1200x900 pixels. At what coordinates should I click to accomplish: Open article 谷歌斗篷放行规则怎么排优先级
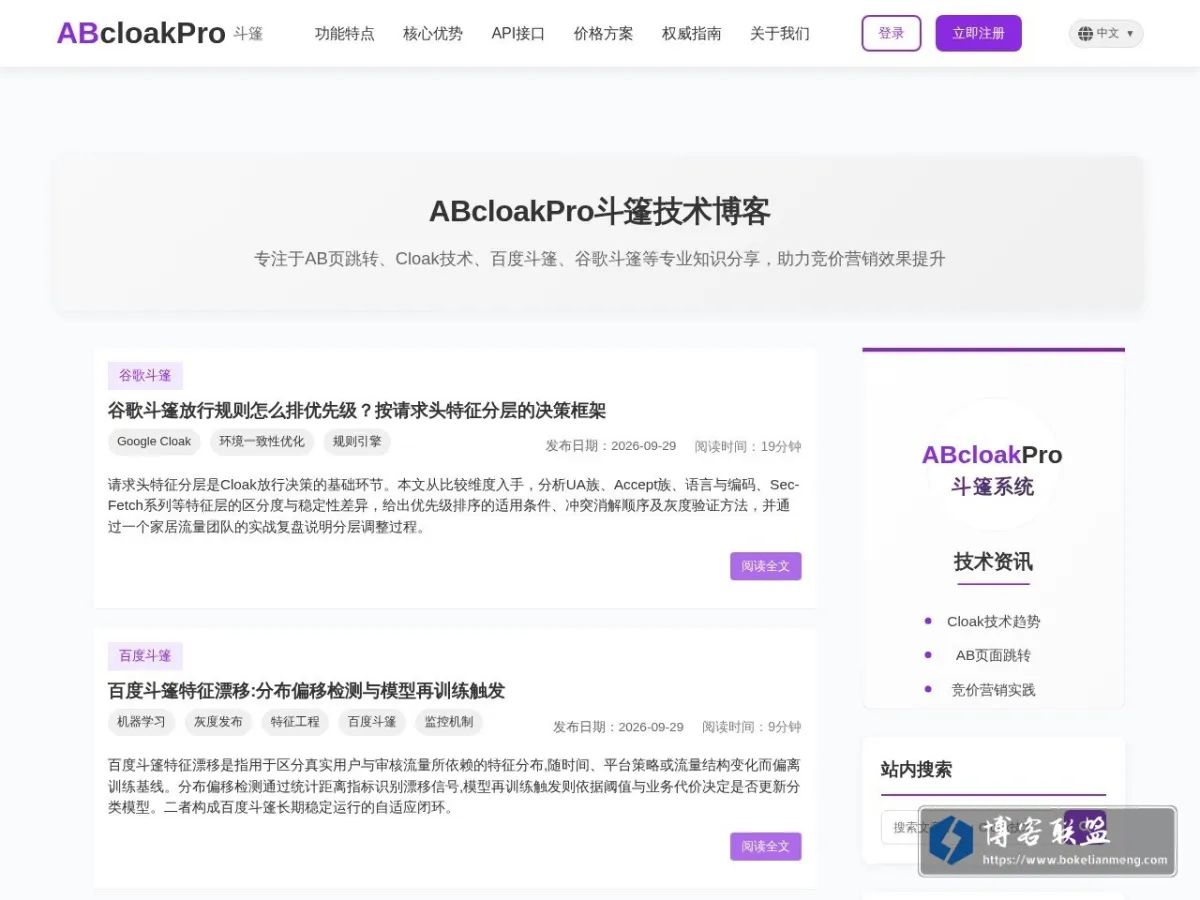pos(357,410)
